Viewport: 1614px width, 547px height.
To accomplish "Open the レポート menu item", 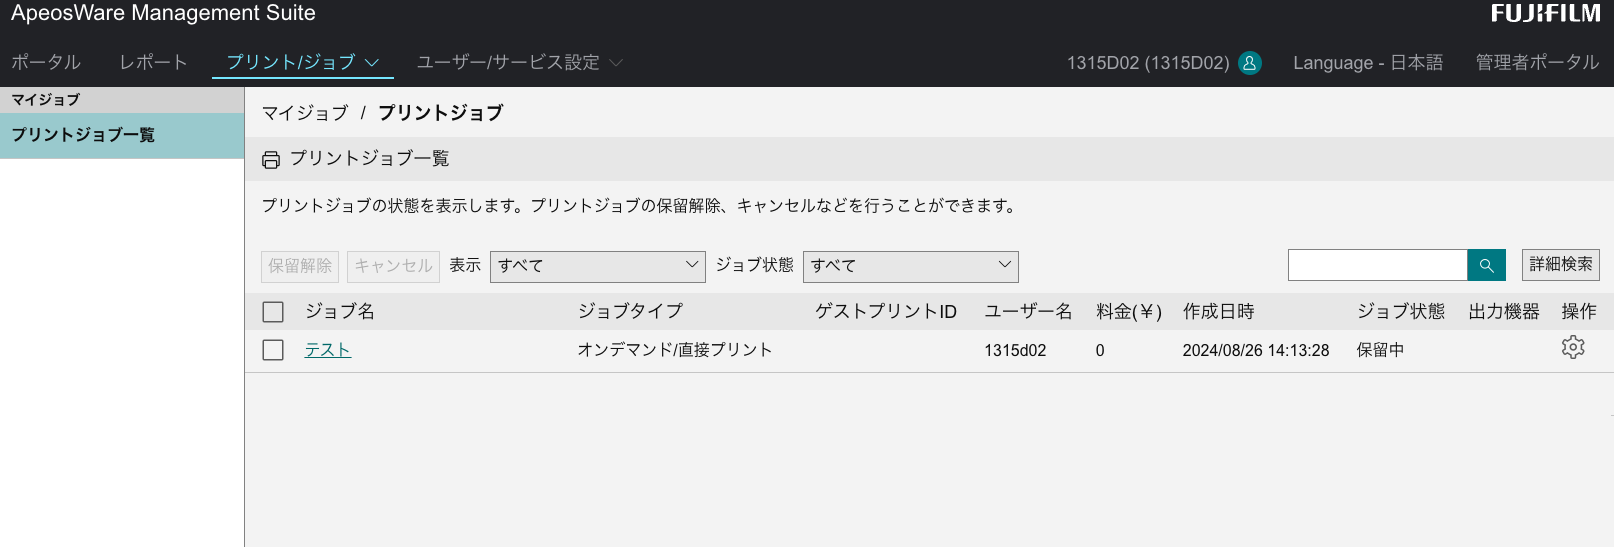I will point(153,62).
